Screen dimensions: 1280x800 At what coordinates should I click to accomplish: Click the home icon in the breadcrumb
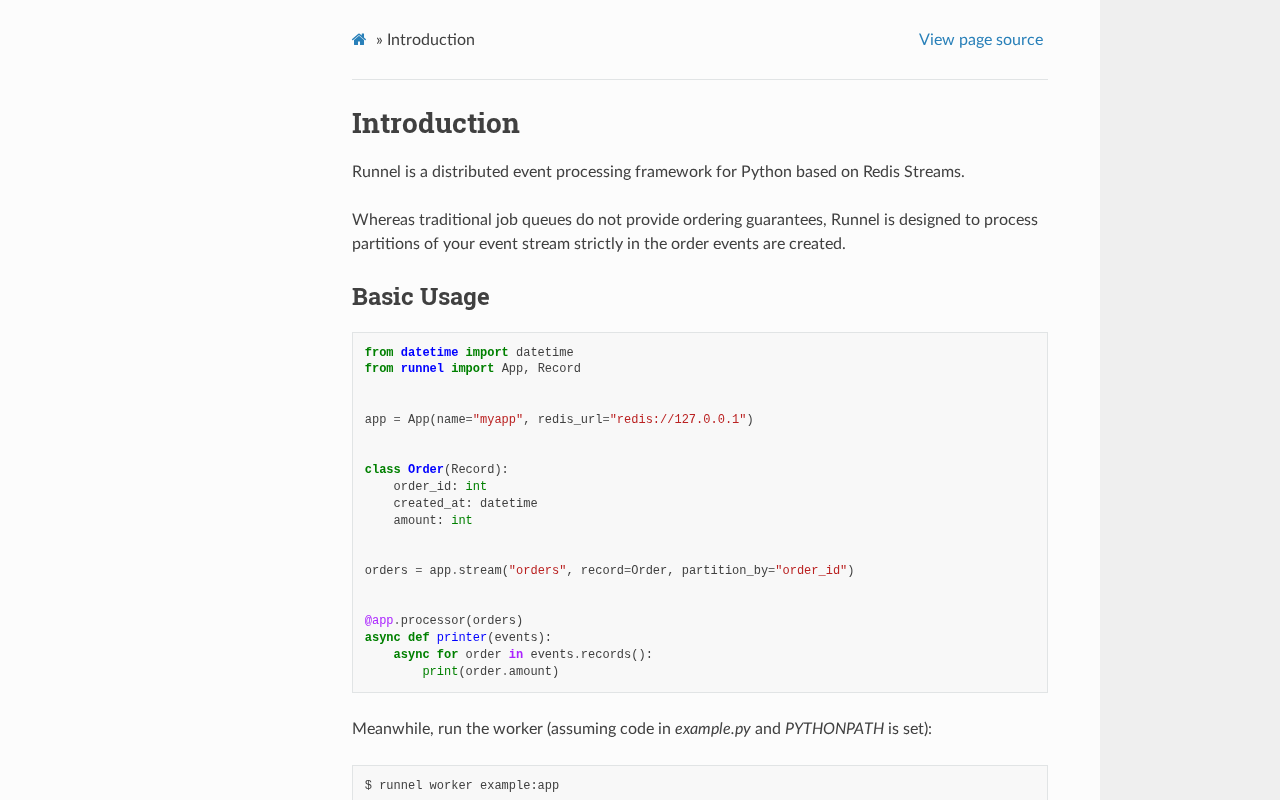[x=359, y=40]
